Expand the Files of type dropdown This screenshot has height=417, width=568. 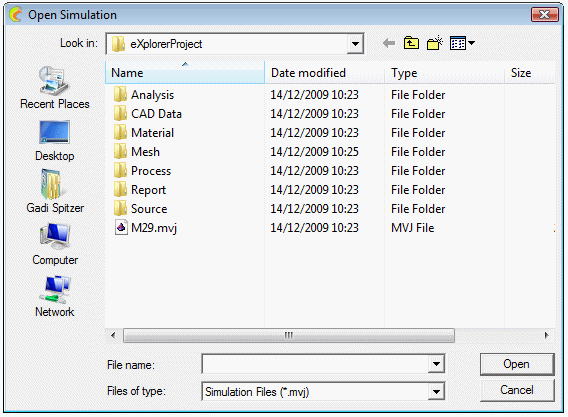(436, 392)
